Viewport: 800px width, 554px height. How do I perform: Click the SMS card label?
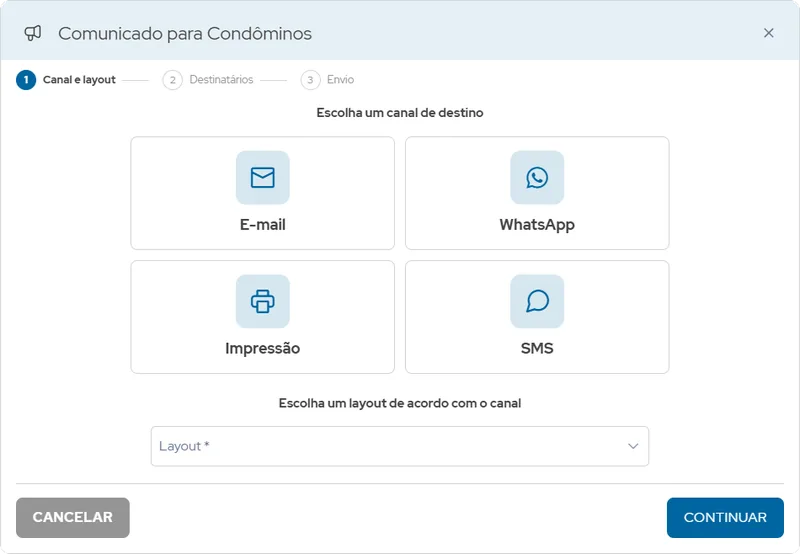pyautogui.click(x=537, y=348)
